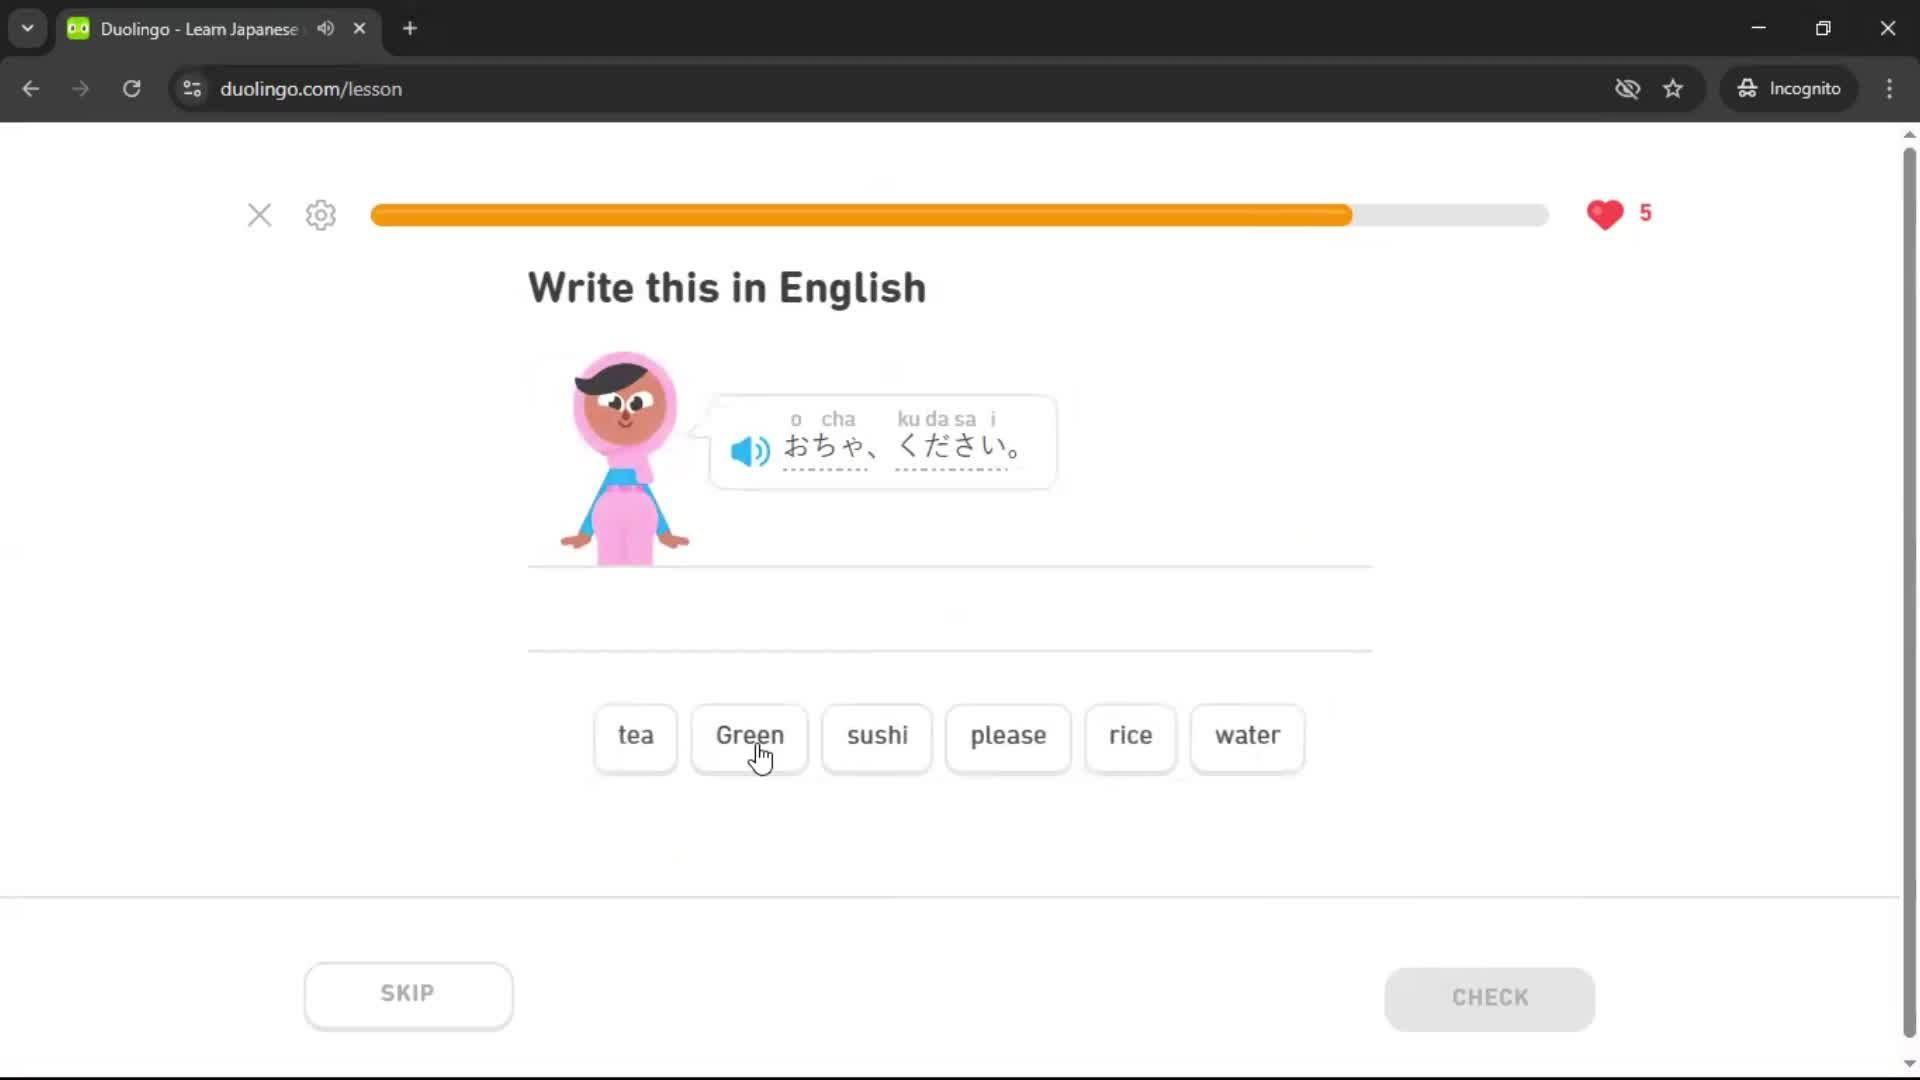Select the word tile 'sushi'
Viewport: 1920px width, 1080px height.
(877, 738)
